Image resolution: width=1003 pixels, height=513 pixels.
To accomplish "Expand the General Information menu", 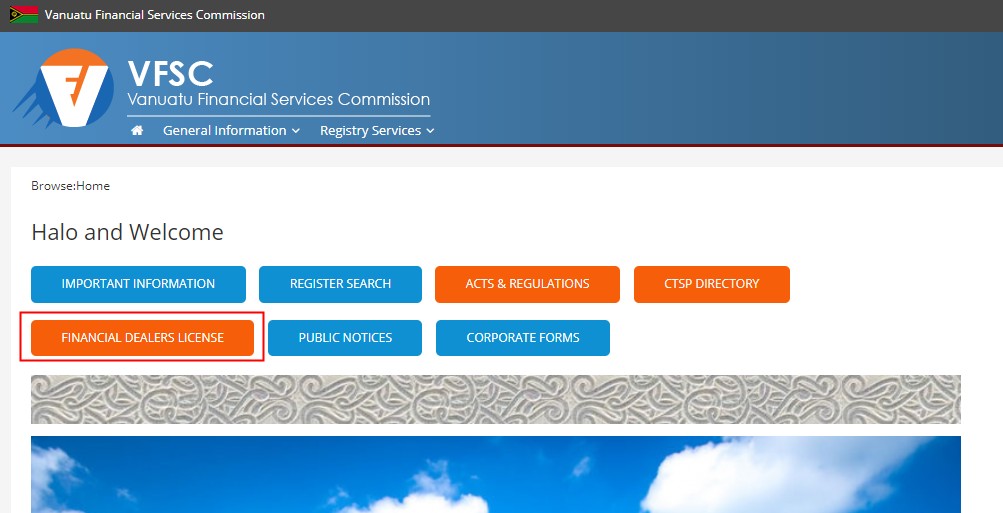I will [231, 130].
